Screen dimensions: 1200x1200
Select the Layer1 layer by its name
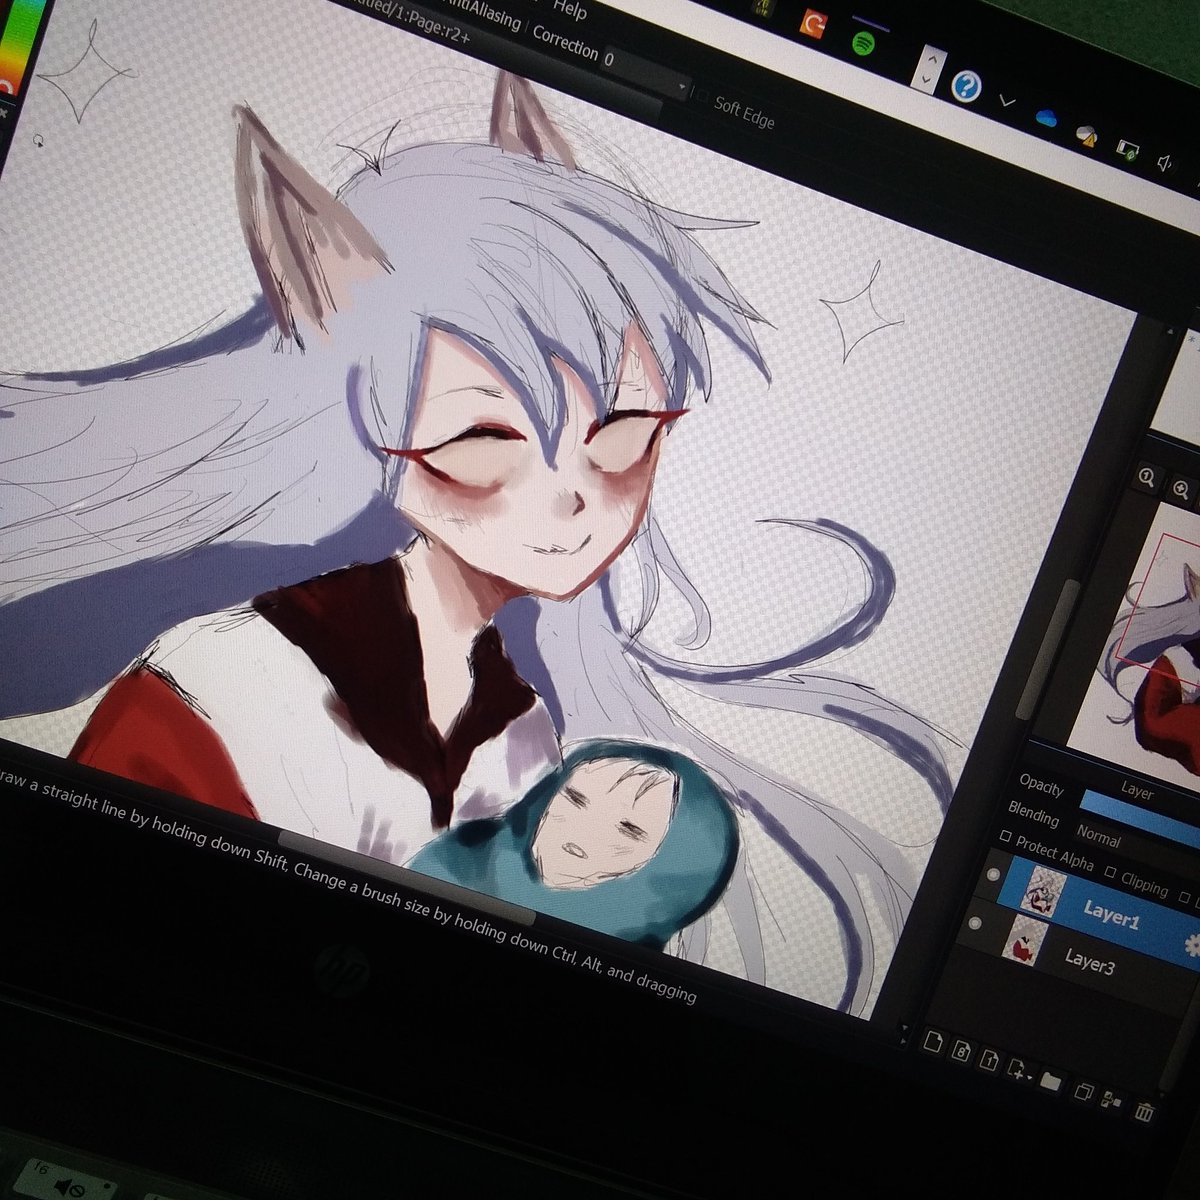[x=1112, y=914]
